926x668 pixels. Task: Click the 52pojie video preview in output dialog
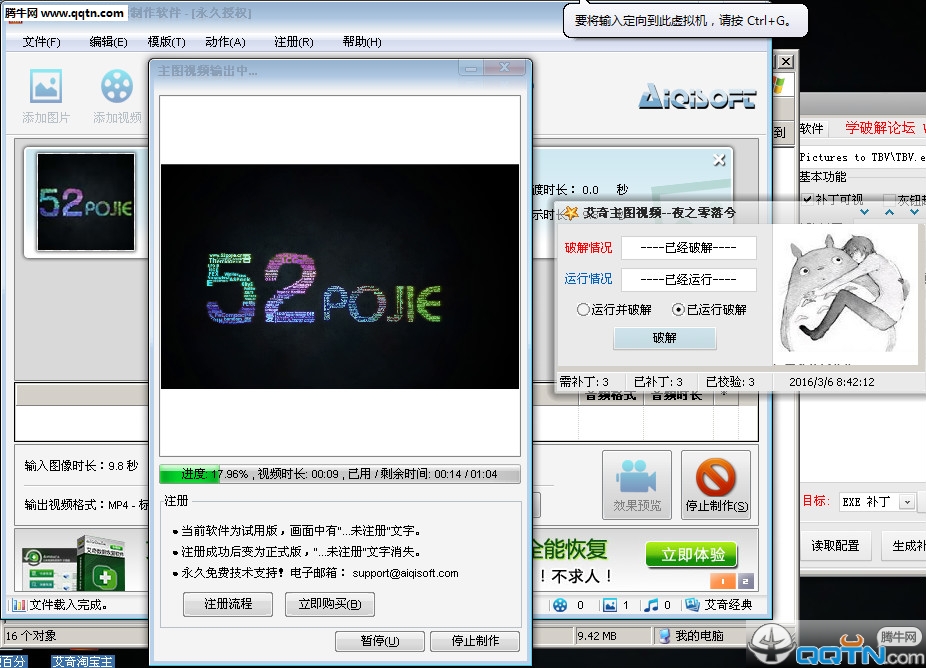click(x=340, y=276)
